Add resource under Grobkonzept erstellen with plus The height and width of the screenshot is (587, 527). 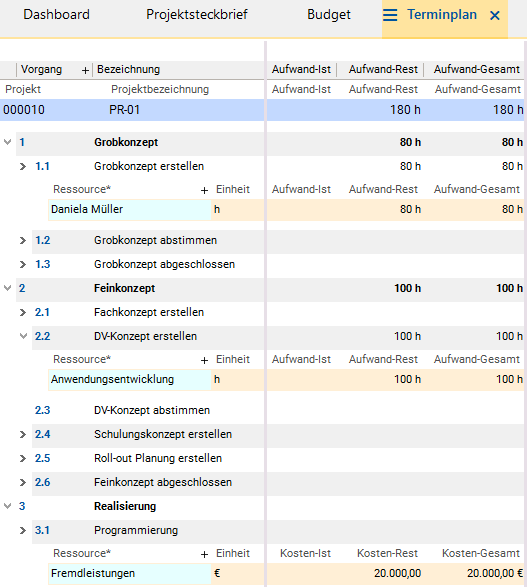(x=204, y=190)
